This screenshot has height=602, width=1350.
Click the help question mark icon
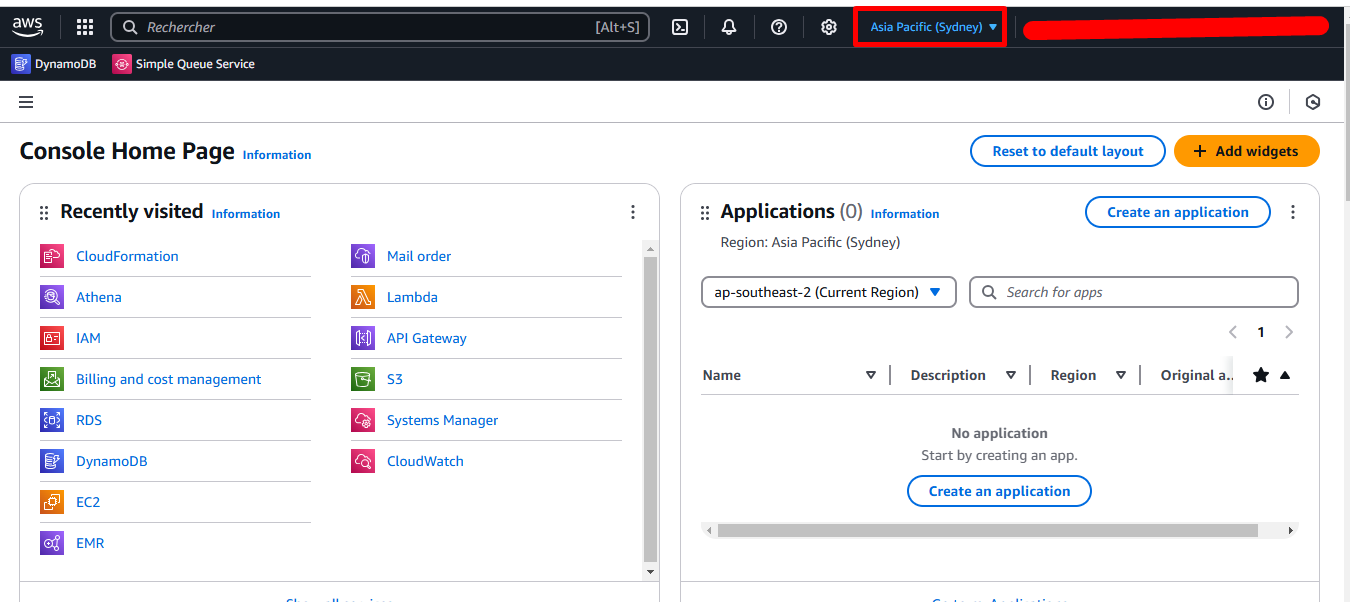pos(779,27)
